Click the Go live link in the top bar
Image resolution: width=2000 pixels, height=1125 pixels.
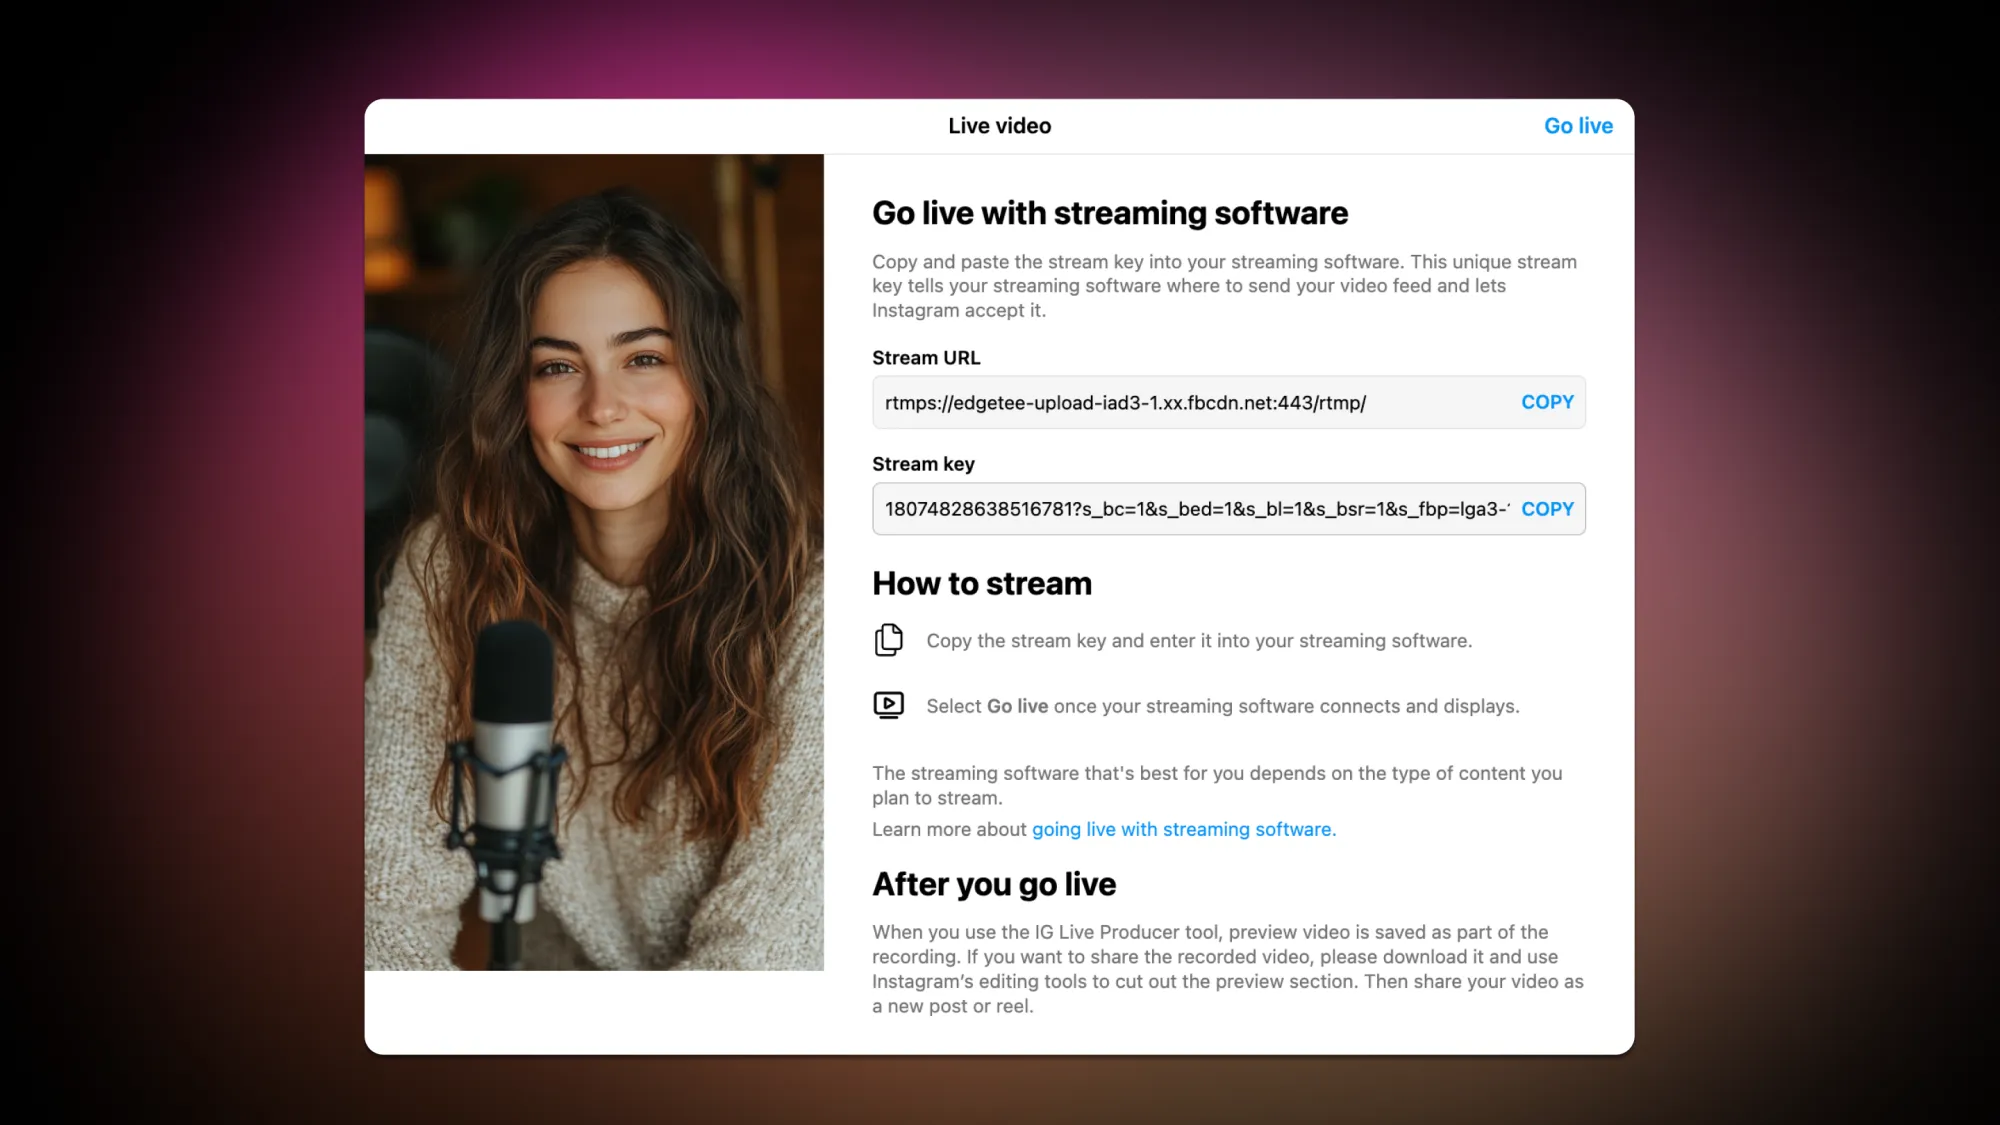click(x=1578, y=125)
